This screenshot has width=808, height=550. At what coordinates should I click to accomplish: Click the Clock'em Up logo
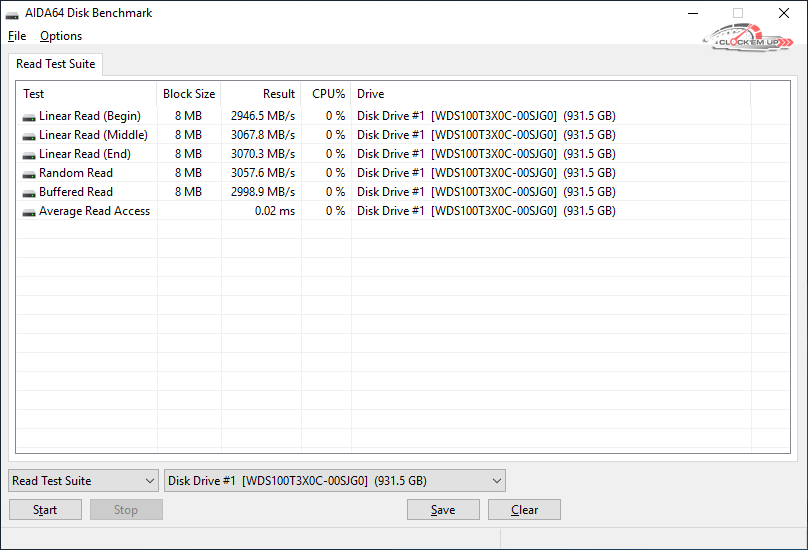pyautogui.click(x=748, y=41)
